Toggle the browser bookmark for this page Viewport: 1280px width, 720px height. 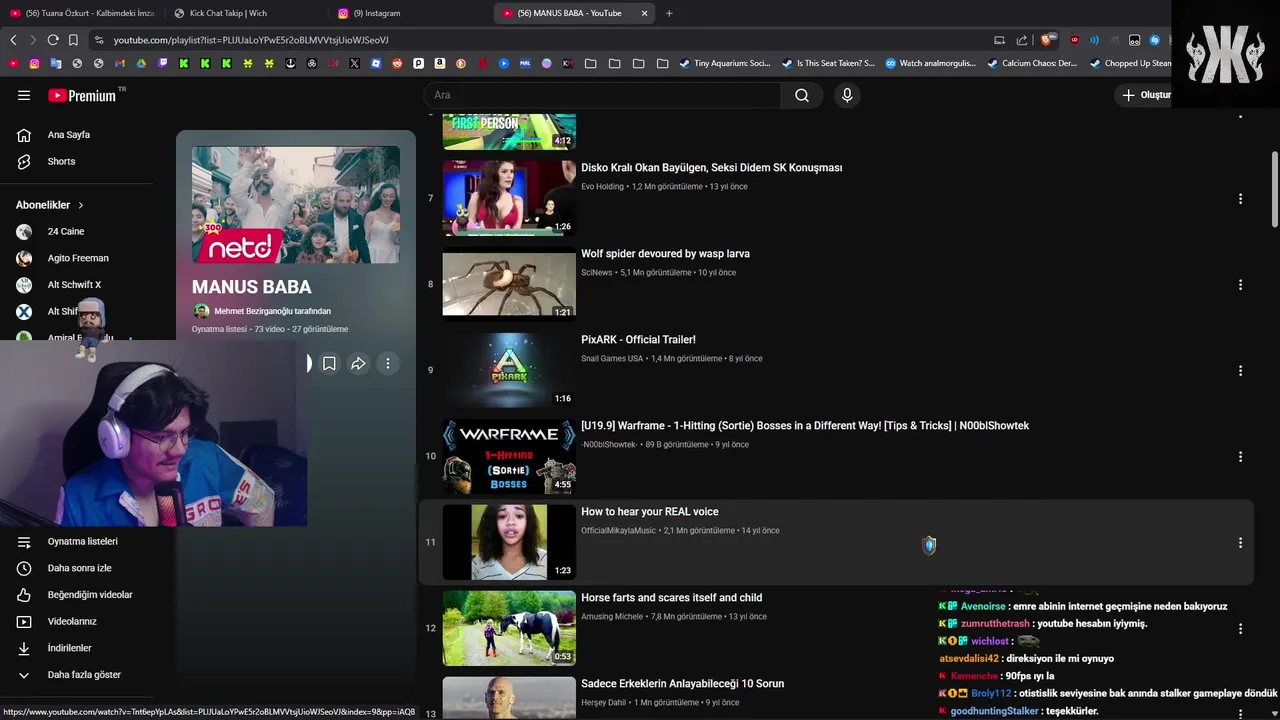(x=73, y=40)
